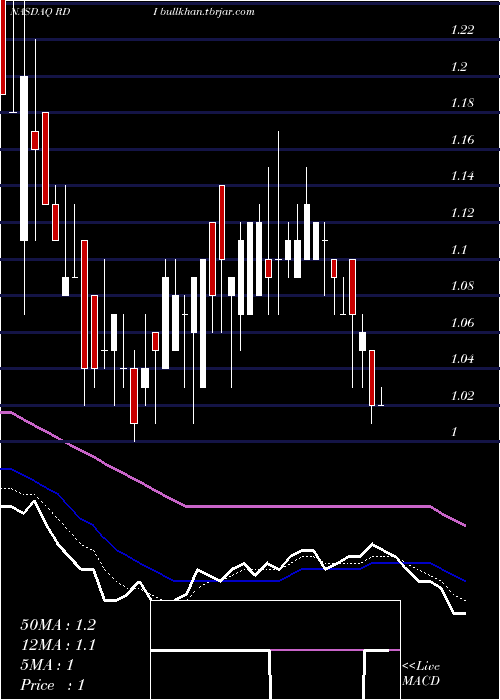Click the 50MA : 1.2 legend entry
Viewport: 500px width, 700px height.
point(58,625)
